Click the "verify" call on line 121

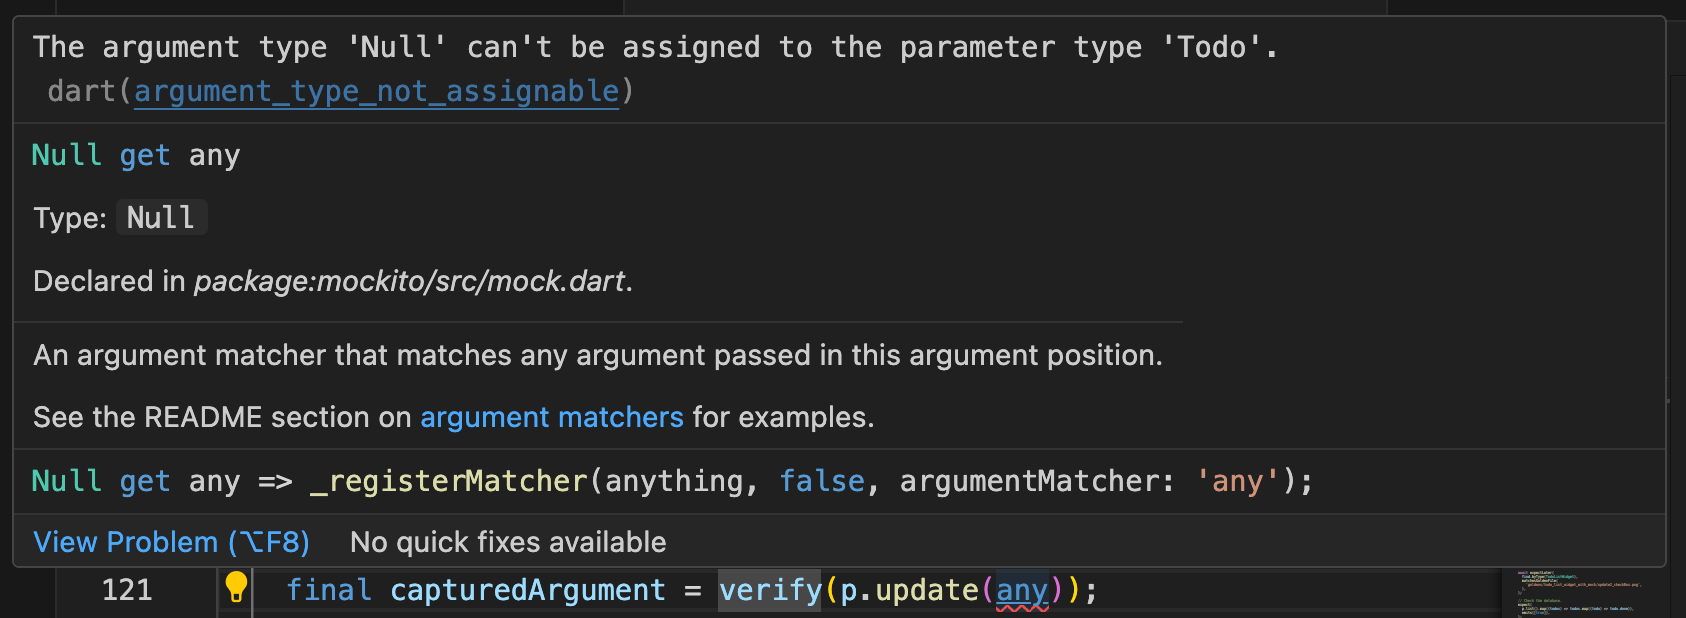tap(769, 590)
